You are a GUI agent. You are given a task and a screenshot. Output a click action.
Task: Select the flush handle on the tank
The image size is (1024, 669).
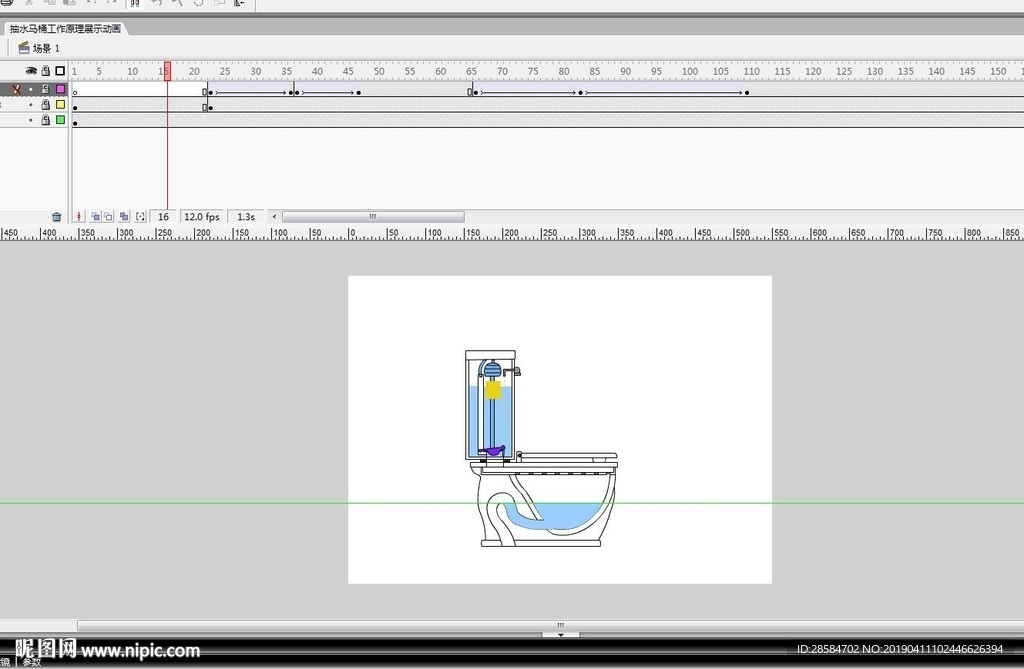[x=516, y=372]
